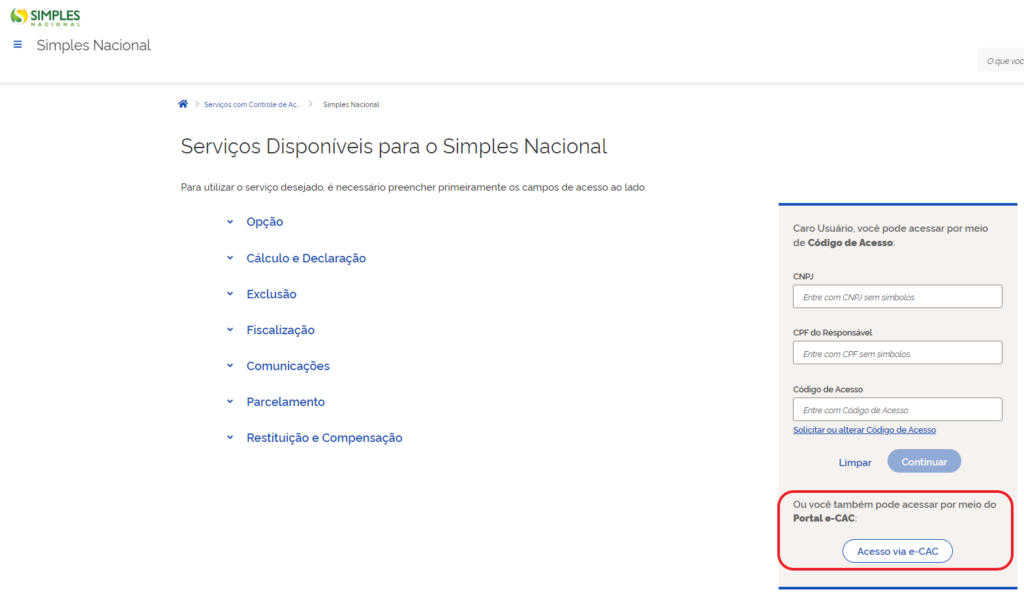Image resolution: width=1024 pixels, height=596 pixels.
Task: Open 'Solicitar ou alterar Código de Acesso' link
Action: pyautogui.click(x=864, y=430)
